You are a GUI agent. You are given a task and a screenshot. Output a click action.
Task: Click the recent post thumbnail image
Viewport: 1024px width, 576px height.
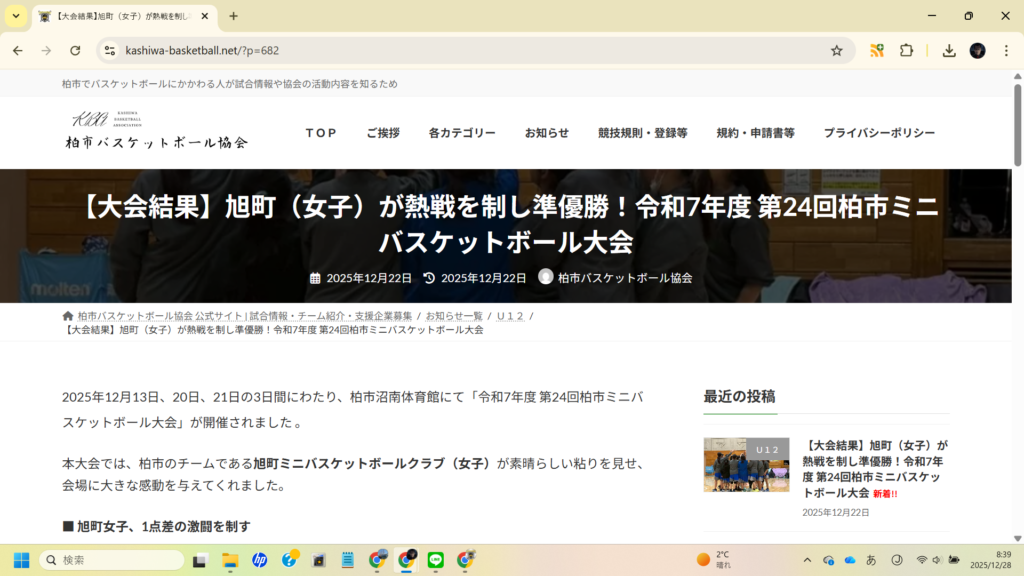point(745,465)
